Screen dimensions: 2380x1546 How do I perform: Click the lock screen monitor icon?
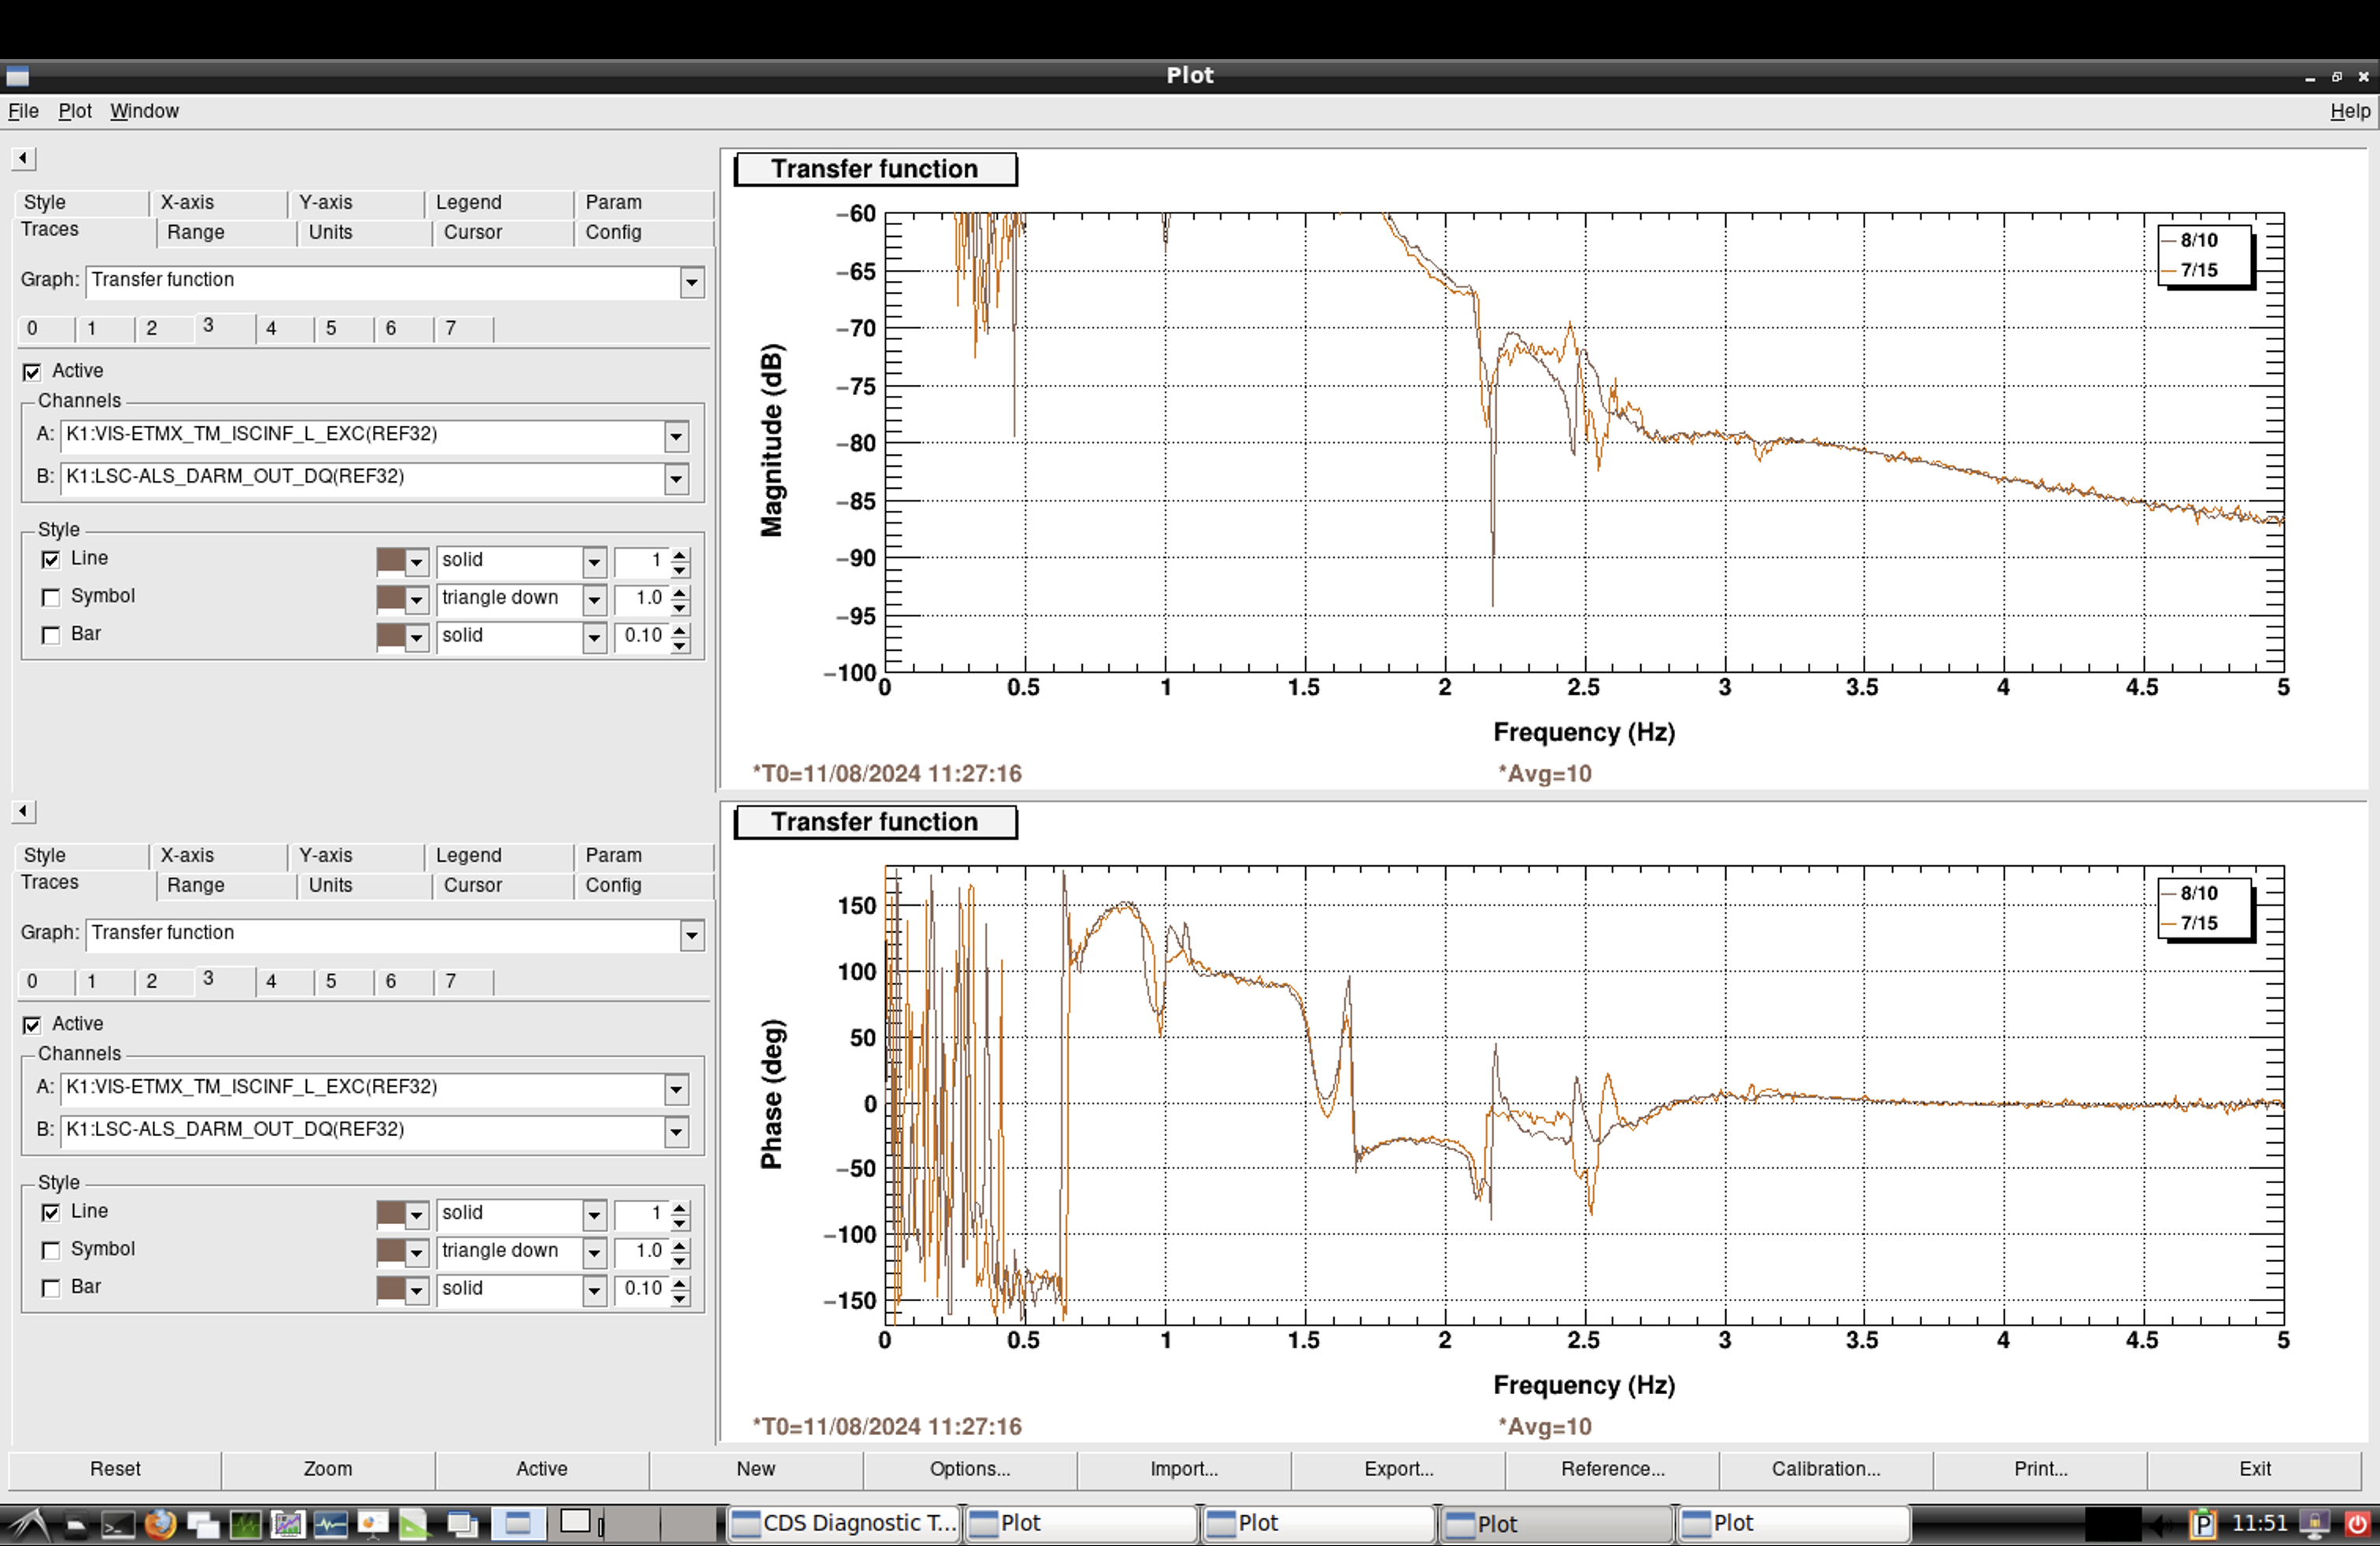pyautogui.click(x=2315, y=1524)
